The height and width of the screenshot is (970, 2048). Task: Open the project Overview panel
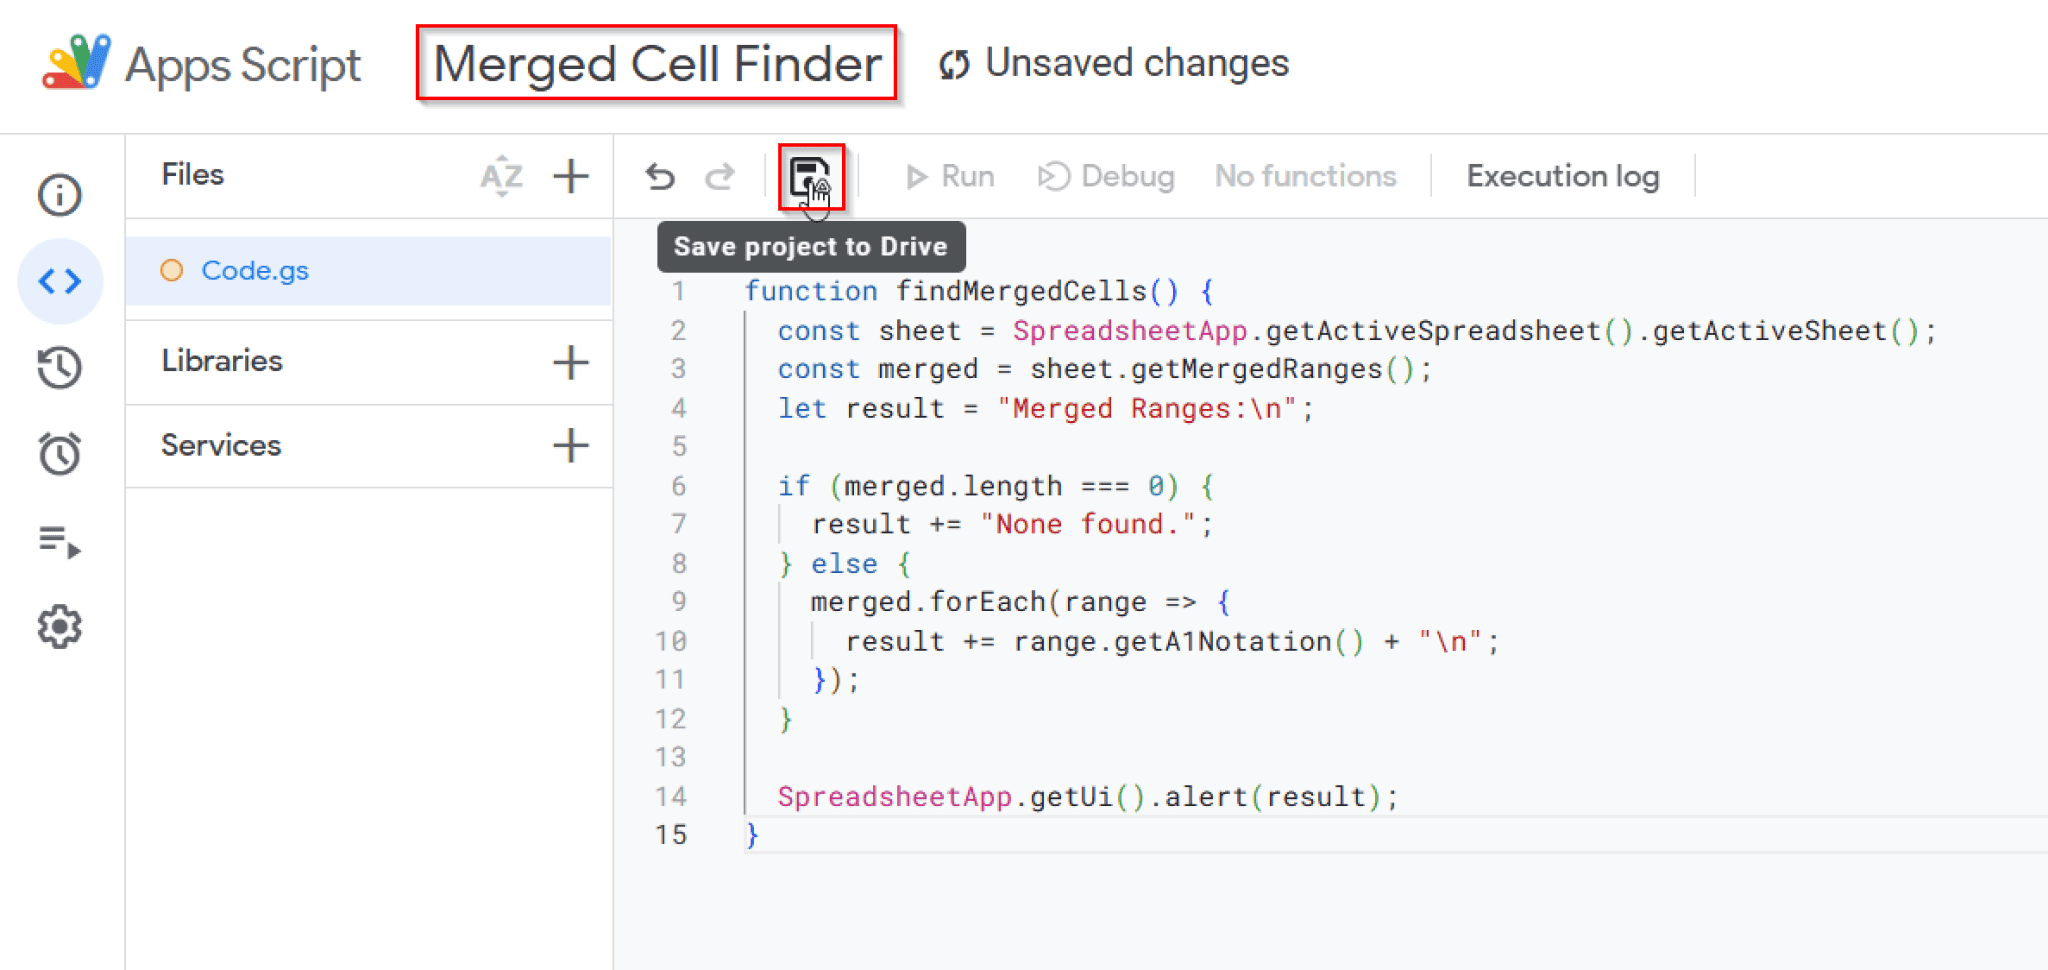[x=60, y=195]
